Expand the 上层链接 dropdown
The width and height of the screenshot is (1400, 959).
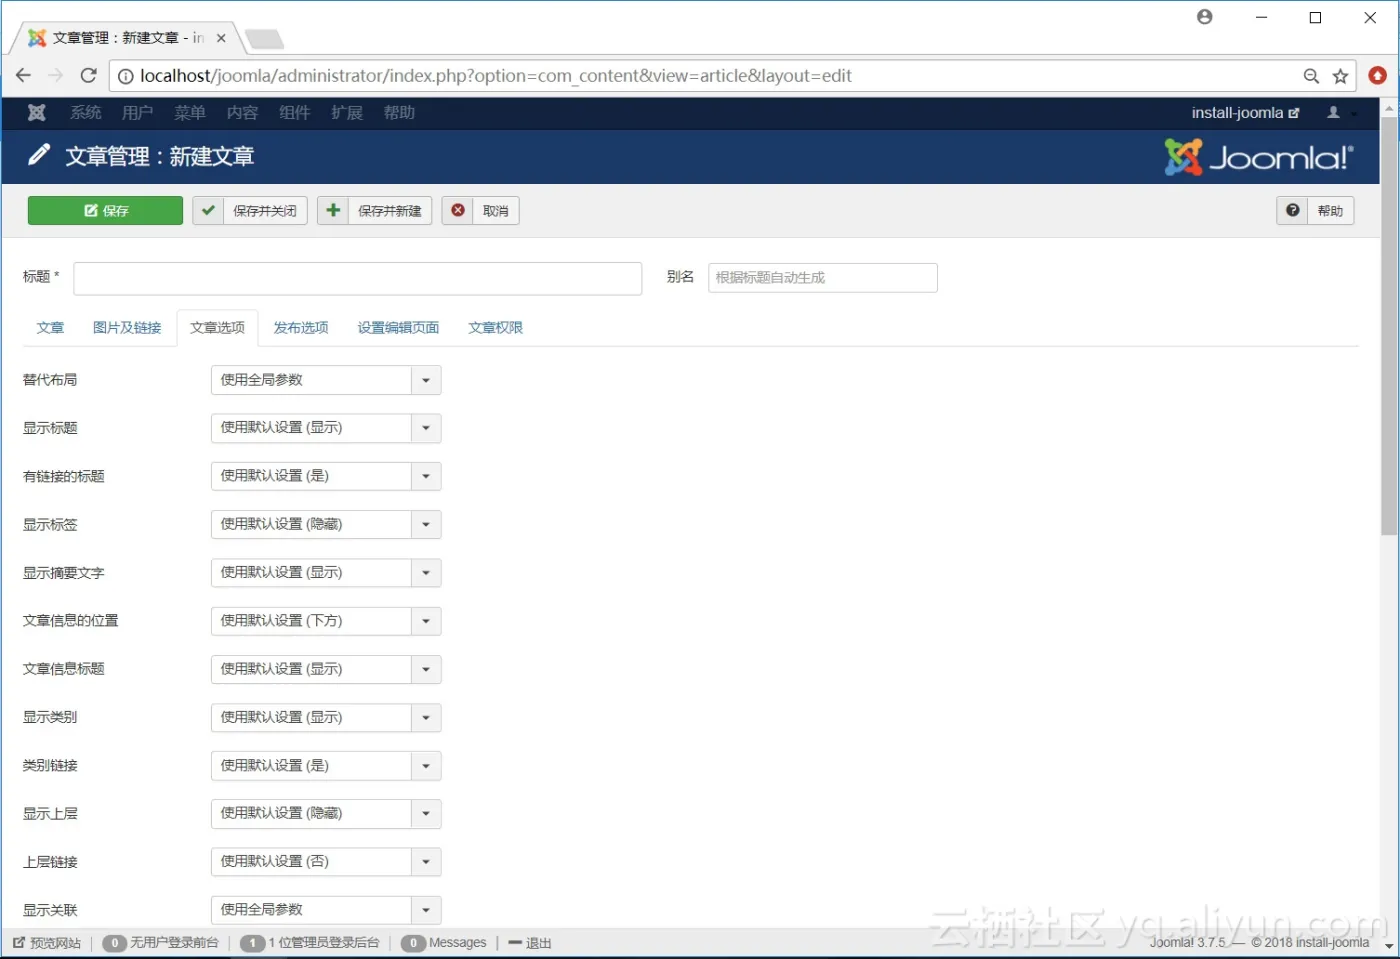326,862
